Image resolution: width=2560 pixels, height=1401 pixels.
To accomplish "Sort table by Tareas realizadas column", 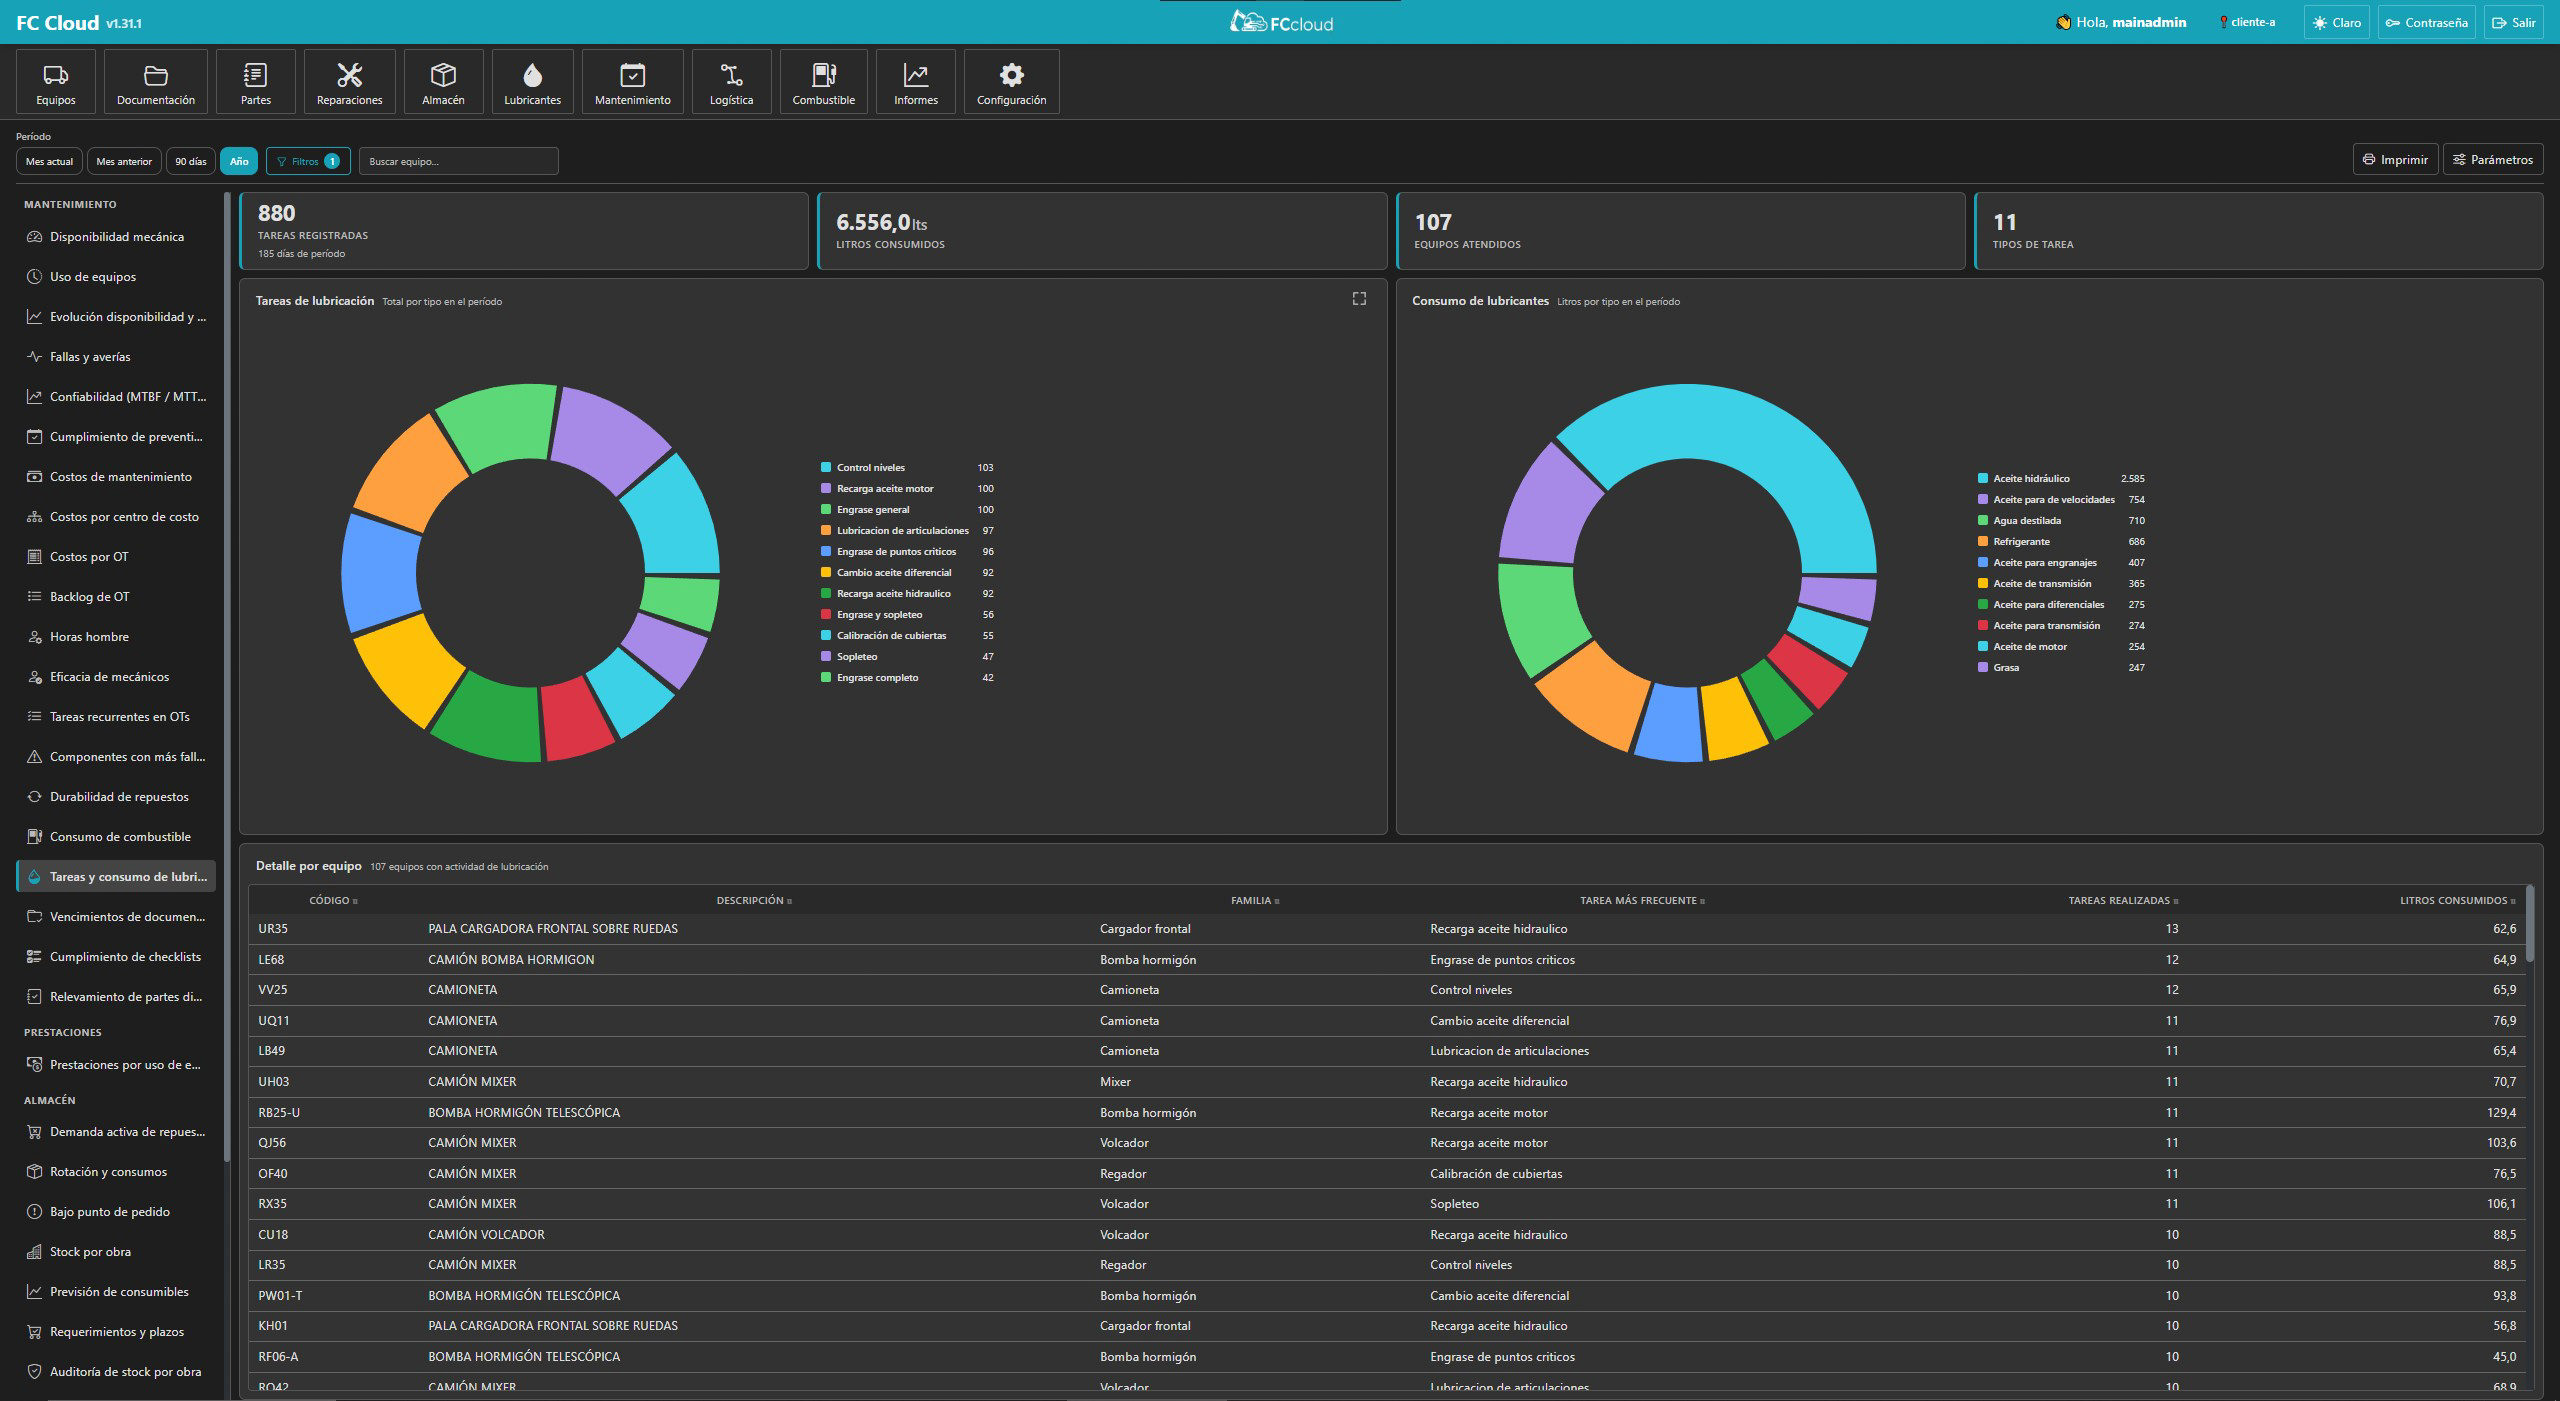I will [2123, 900].
